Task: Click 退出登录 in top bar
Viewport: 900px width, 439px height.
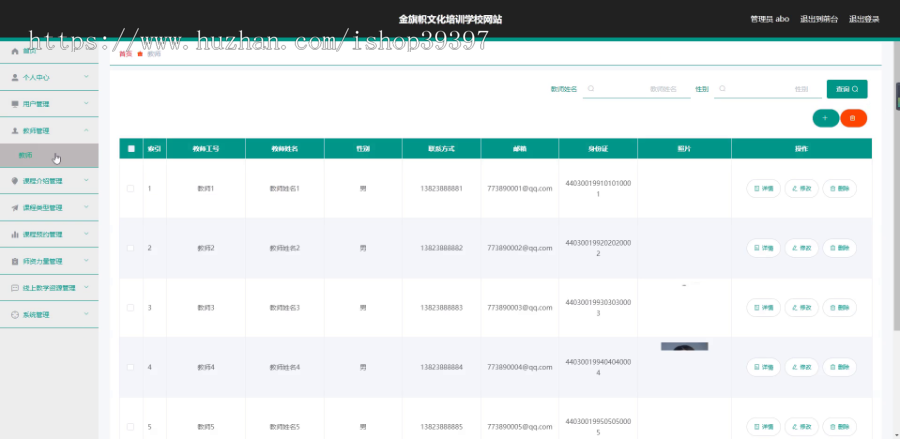Action: point(864,19)
